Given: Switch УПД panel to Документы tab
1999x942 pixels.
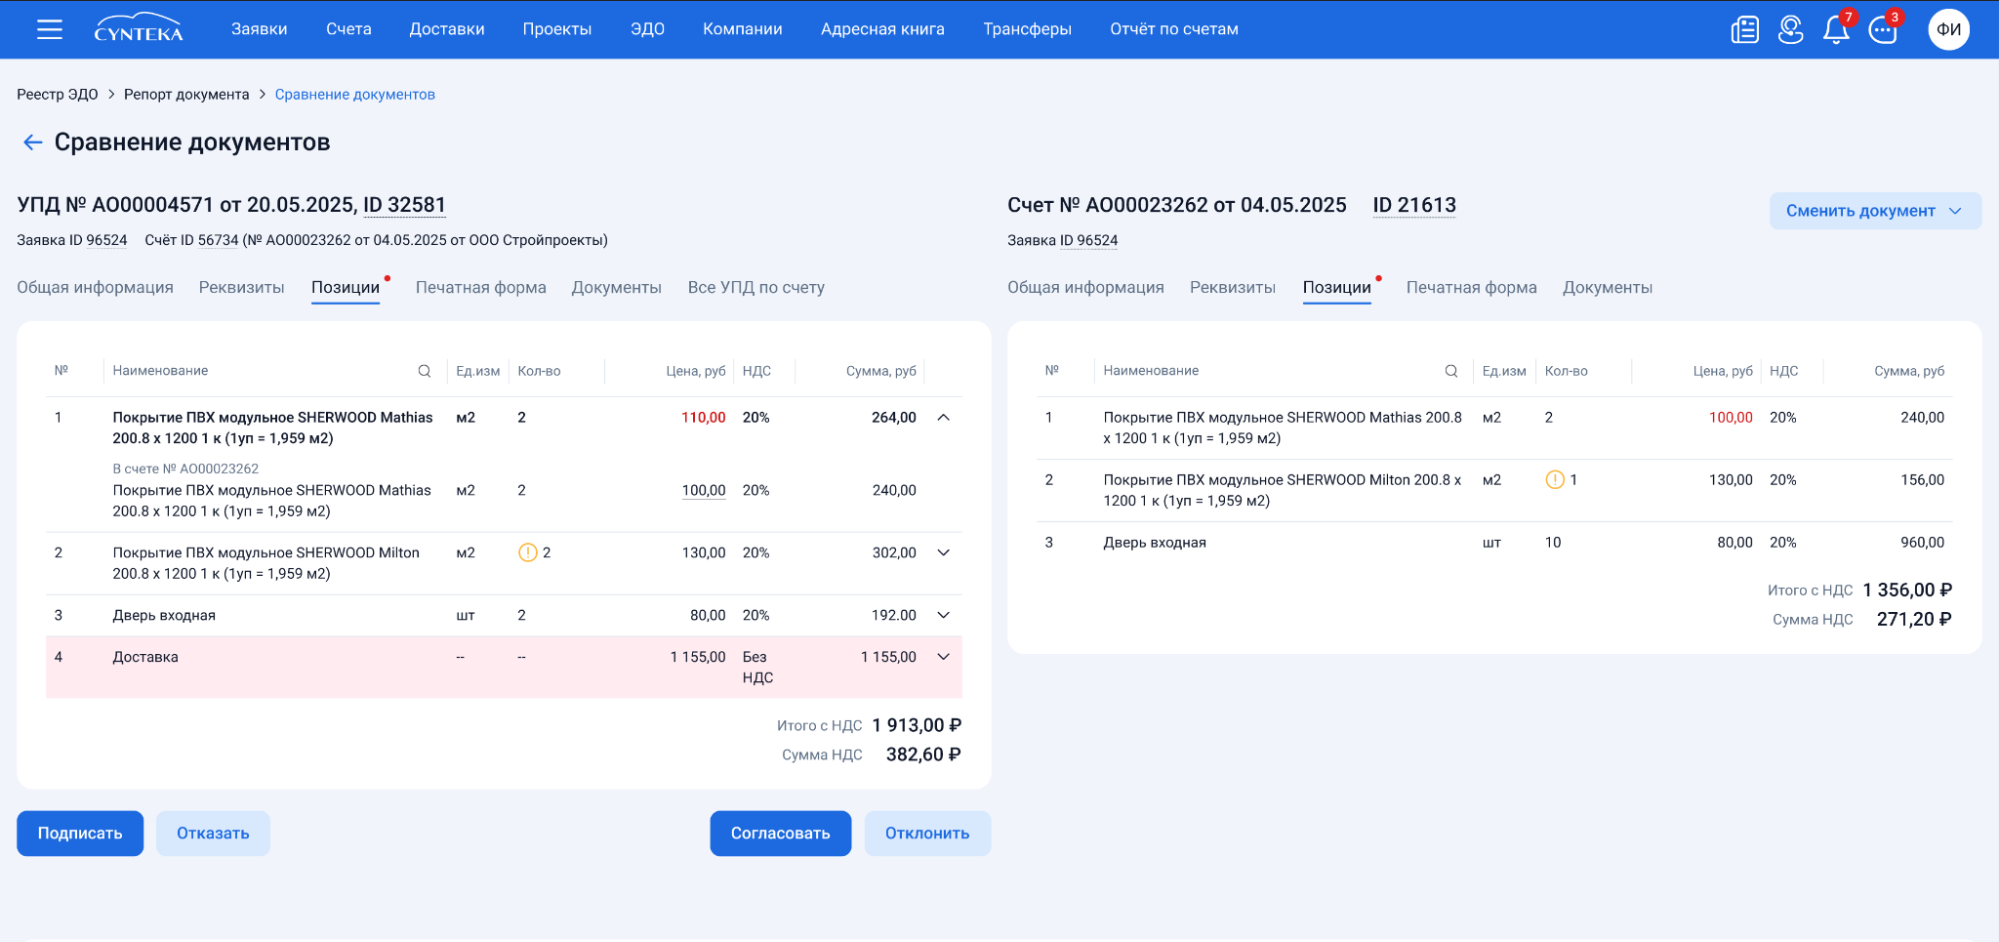Looking at the screenshot, I should [616, 287].
